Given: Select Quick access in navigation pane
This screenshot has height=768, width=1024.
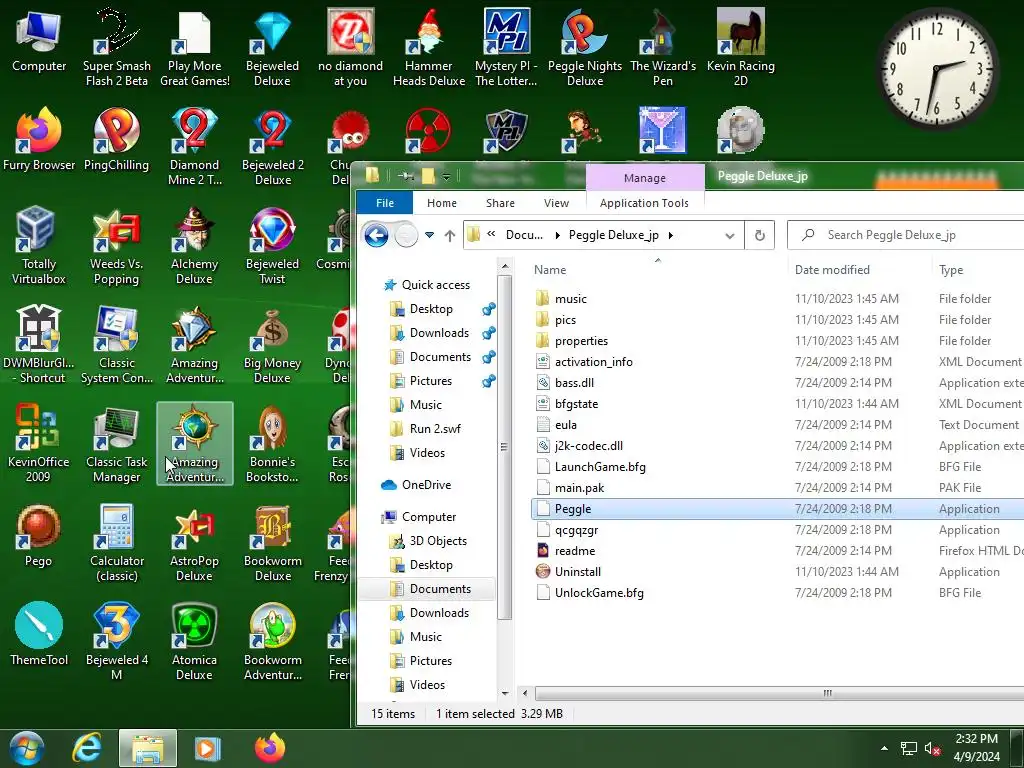Looking at the screenshot, I should point(436,285).
